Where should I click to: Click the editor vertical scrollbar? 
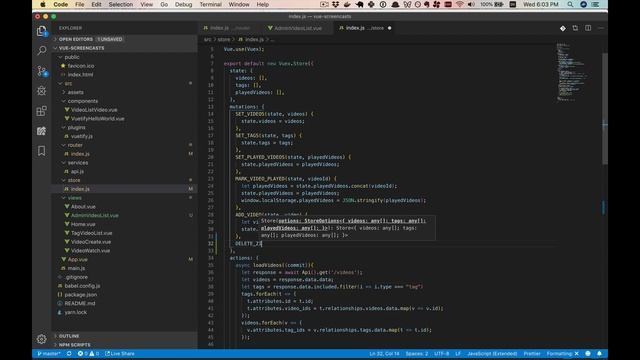[x=604, y=108]
